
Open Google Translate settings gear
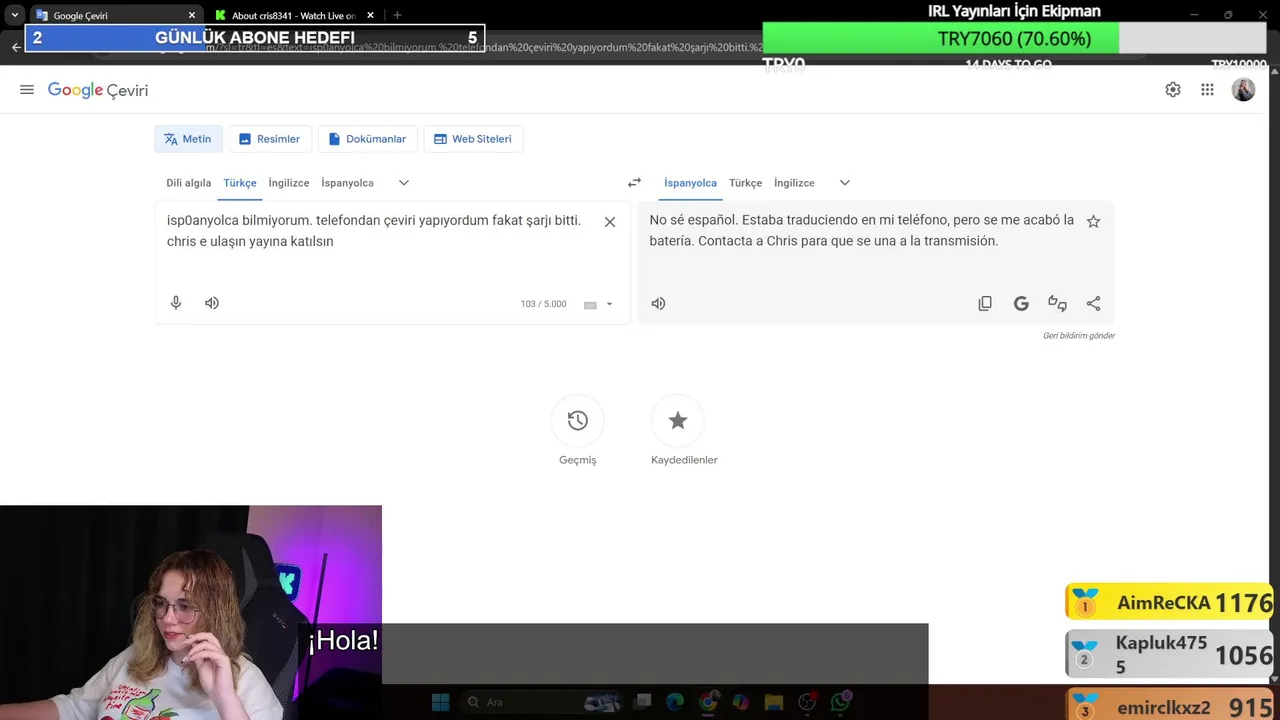coord(1173,90)
